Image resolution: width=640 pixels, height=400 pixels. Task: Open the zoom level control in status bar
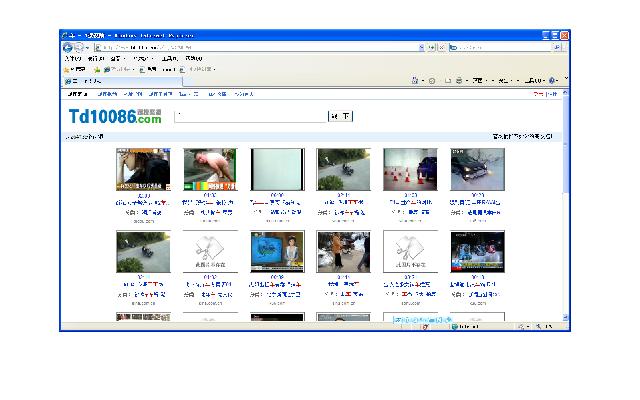pos(546,327)
